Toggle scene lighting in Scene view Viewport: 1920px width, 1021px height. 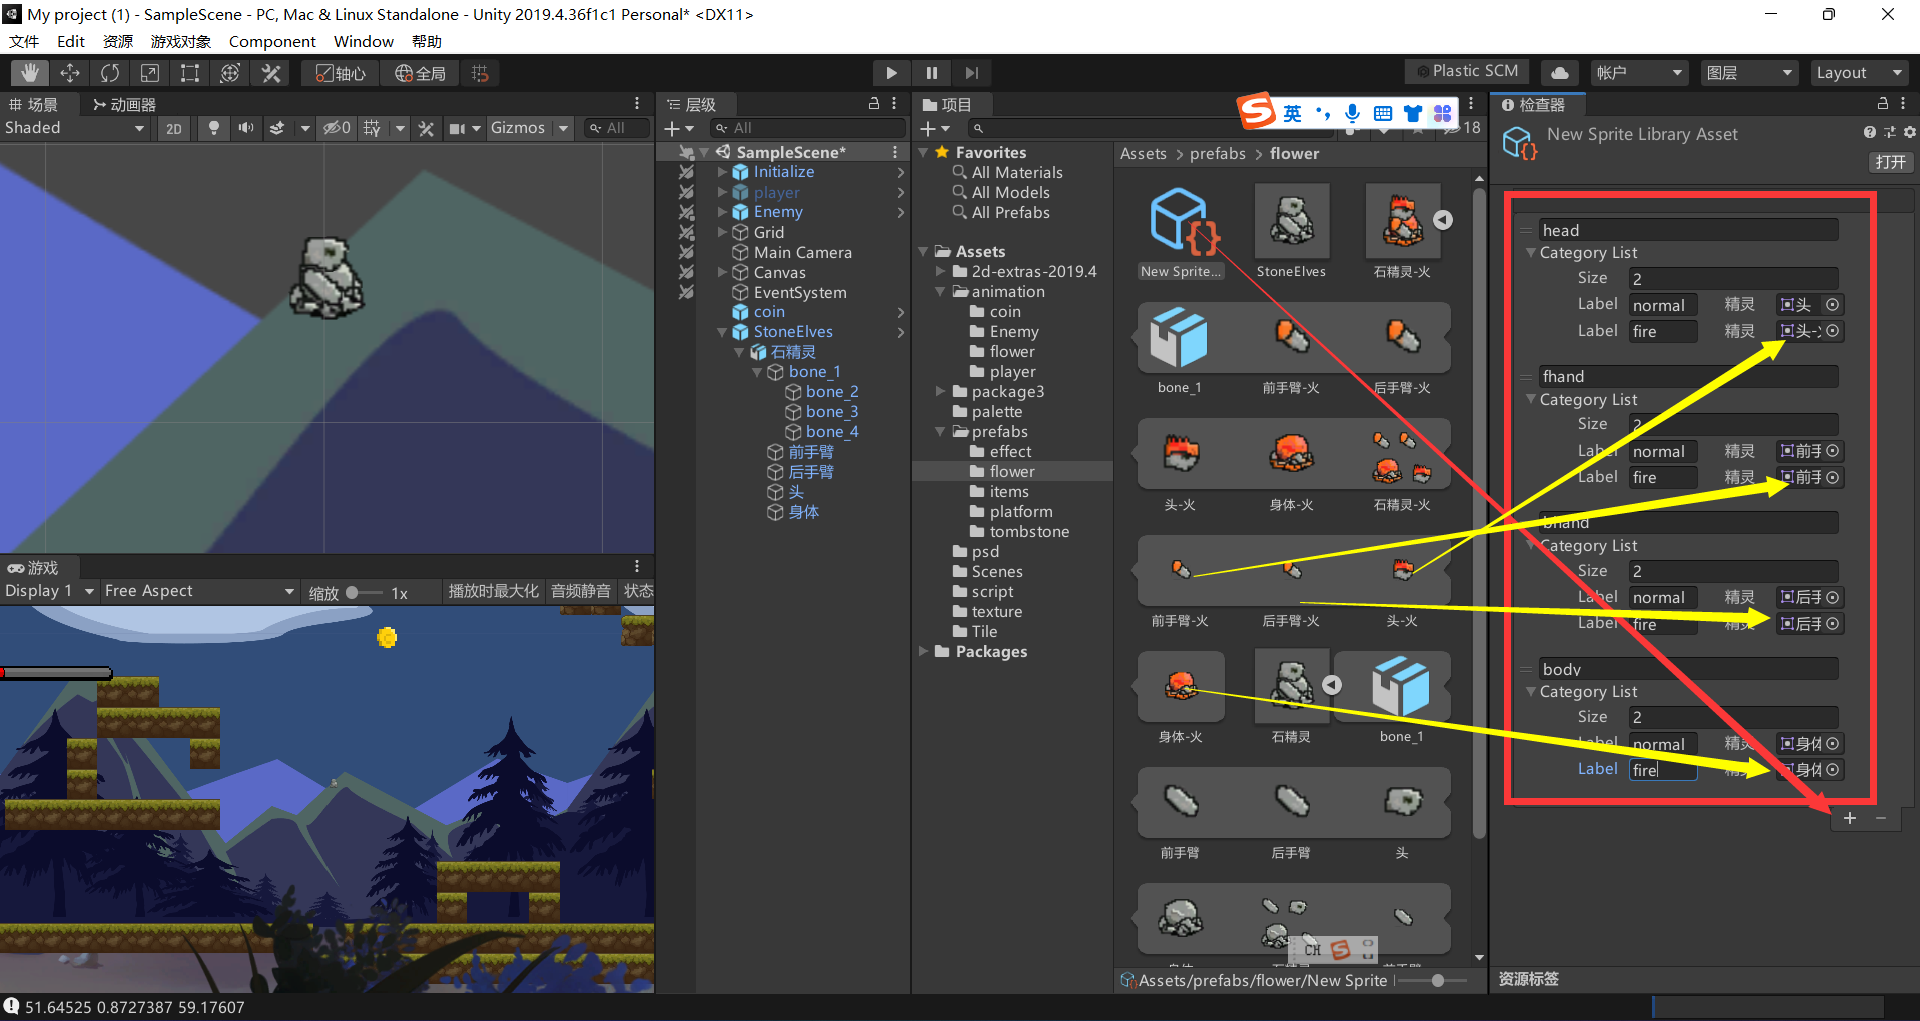214,128
